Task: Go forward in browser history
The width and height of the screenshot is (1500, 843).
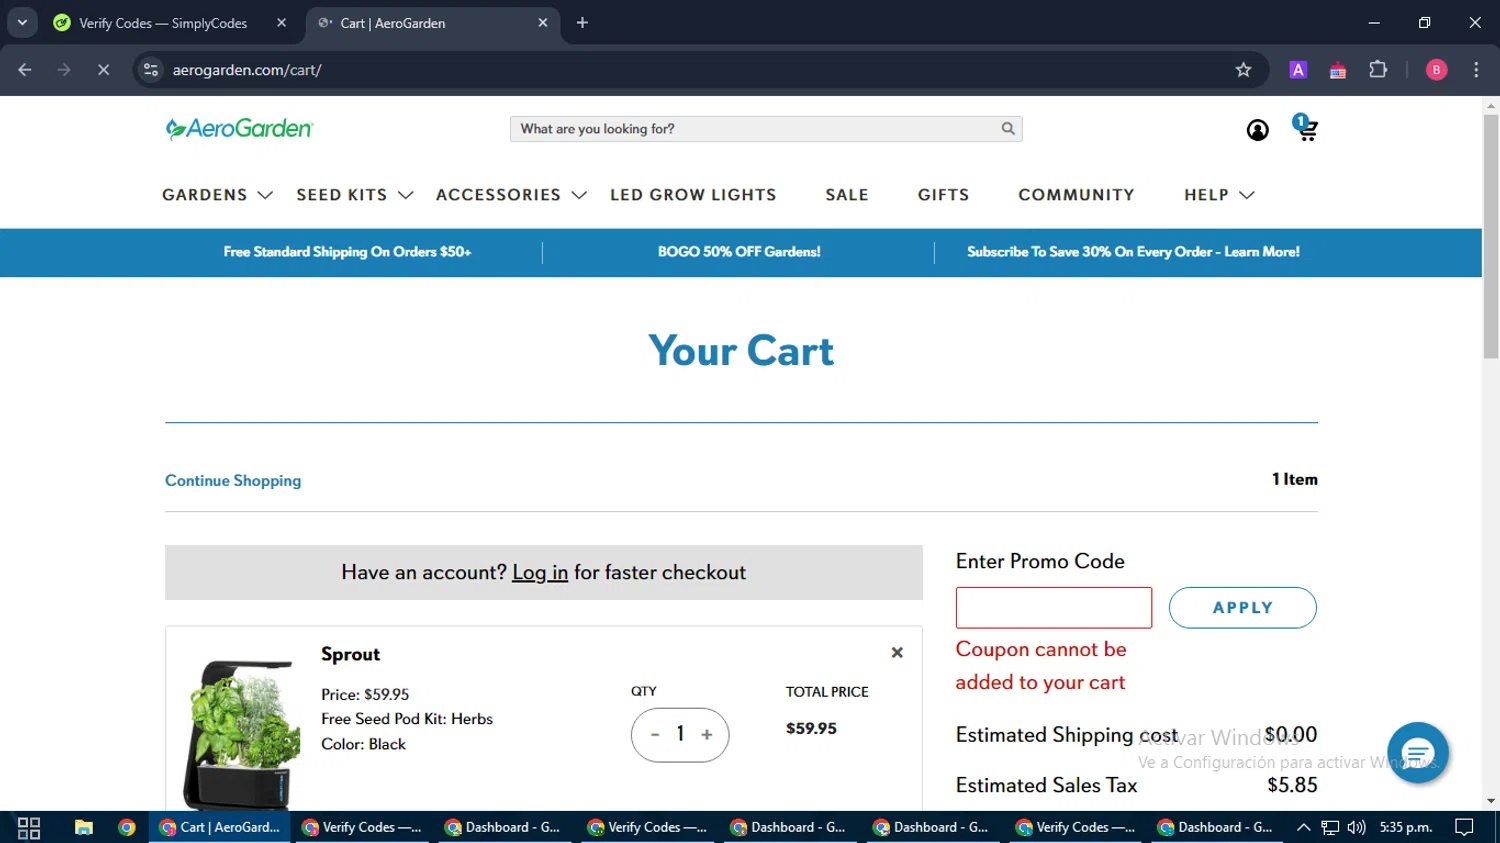Action: click(x=64, y=70)
